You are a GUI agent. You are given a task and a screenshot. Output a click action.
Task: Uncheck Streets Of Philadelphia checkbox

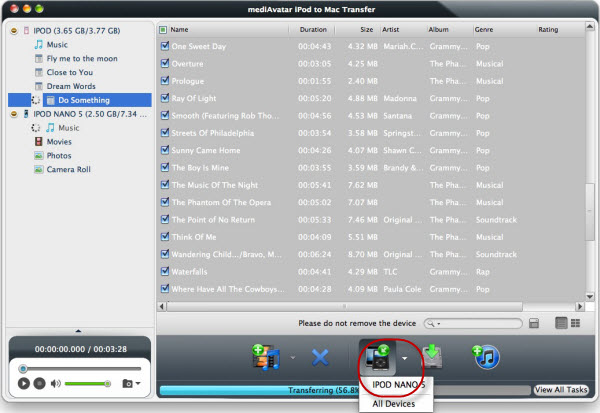pyautogui.click(x=165, y=133)
